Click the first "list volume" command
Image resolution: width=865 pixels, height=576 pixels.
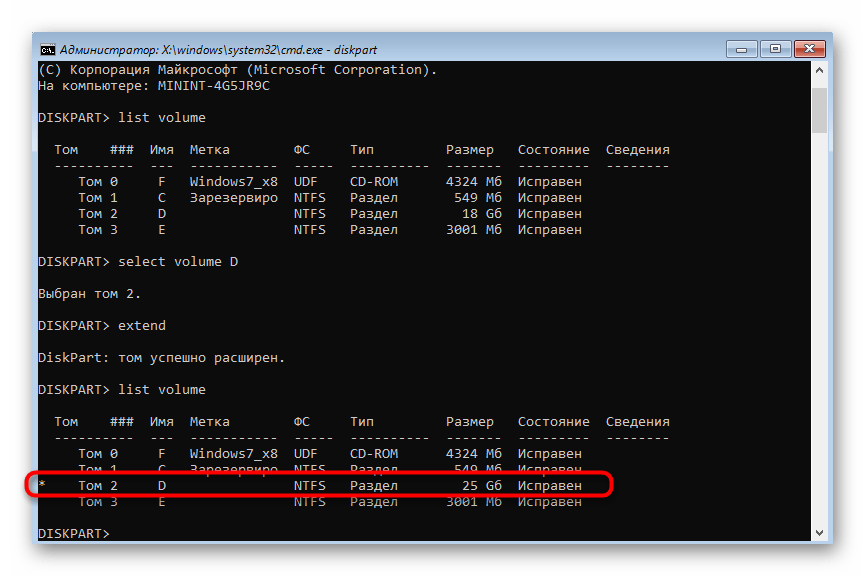[x=162, y=118]
